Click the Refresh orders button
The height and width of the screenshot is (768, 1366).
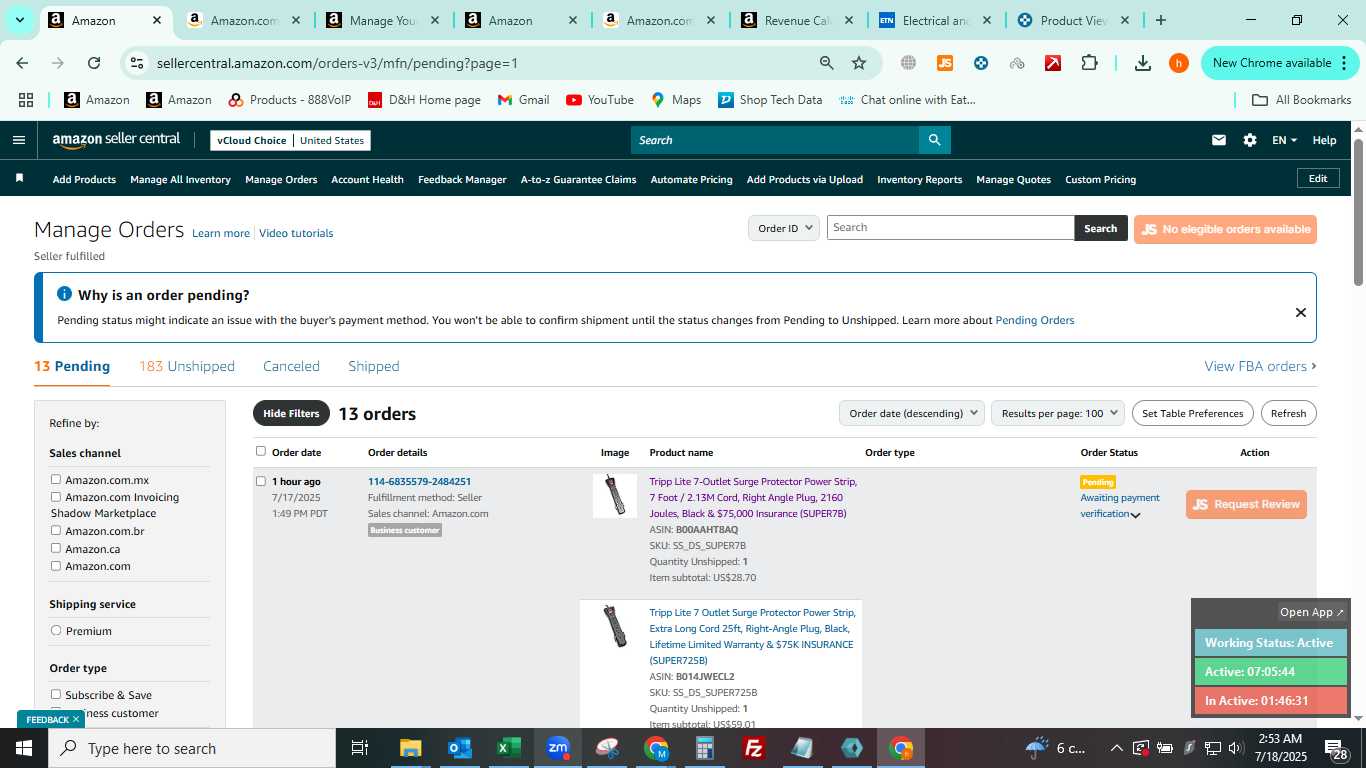(1288, 413)
